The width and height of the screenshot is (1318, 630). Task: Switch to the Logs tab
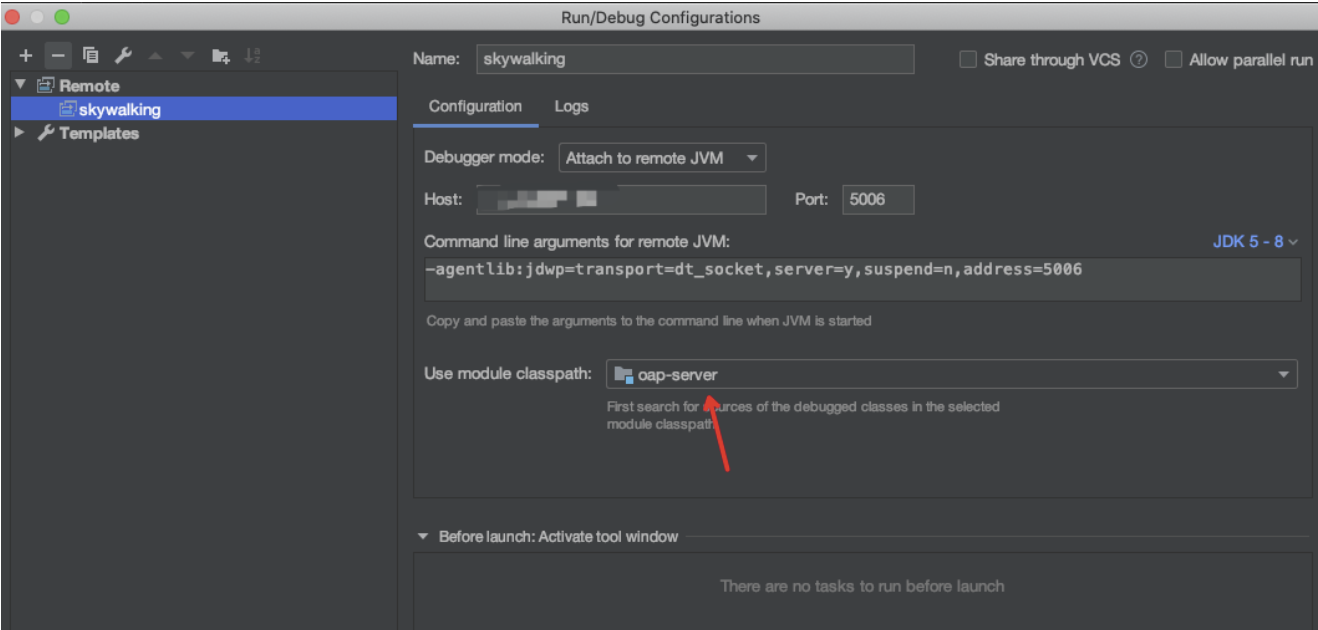(x=571, y=107)
